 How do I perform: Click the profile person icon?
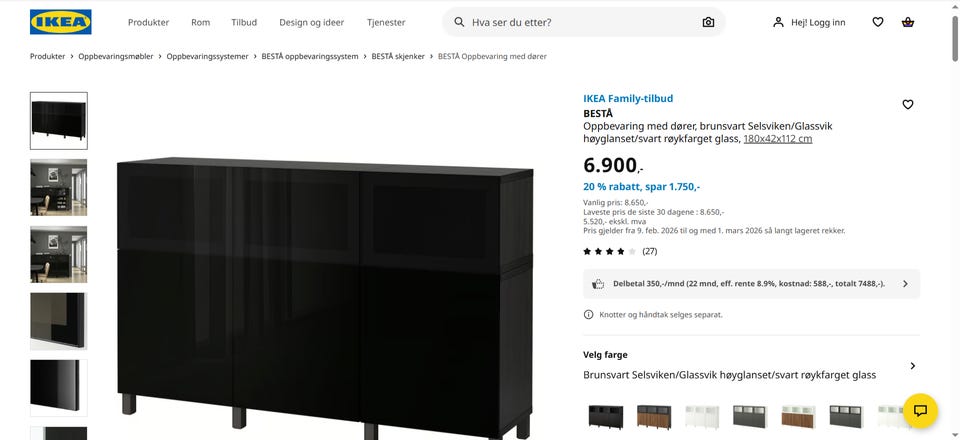778,22
